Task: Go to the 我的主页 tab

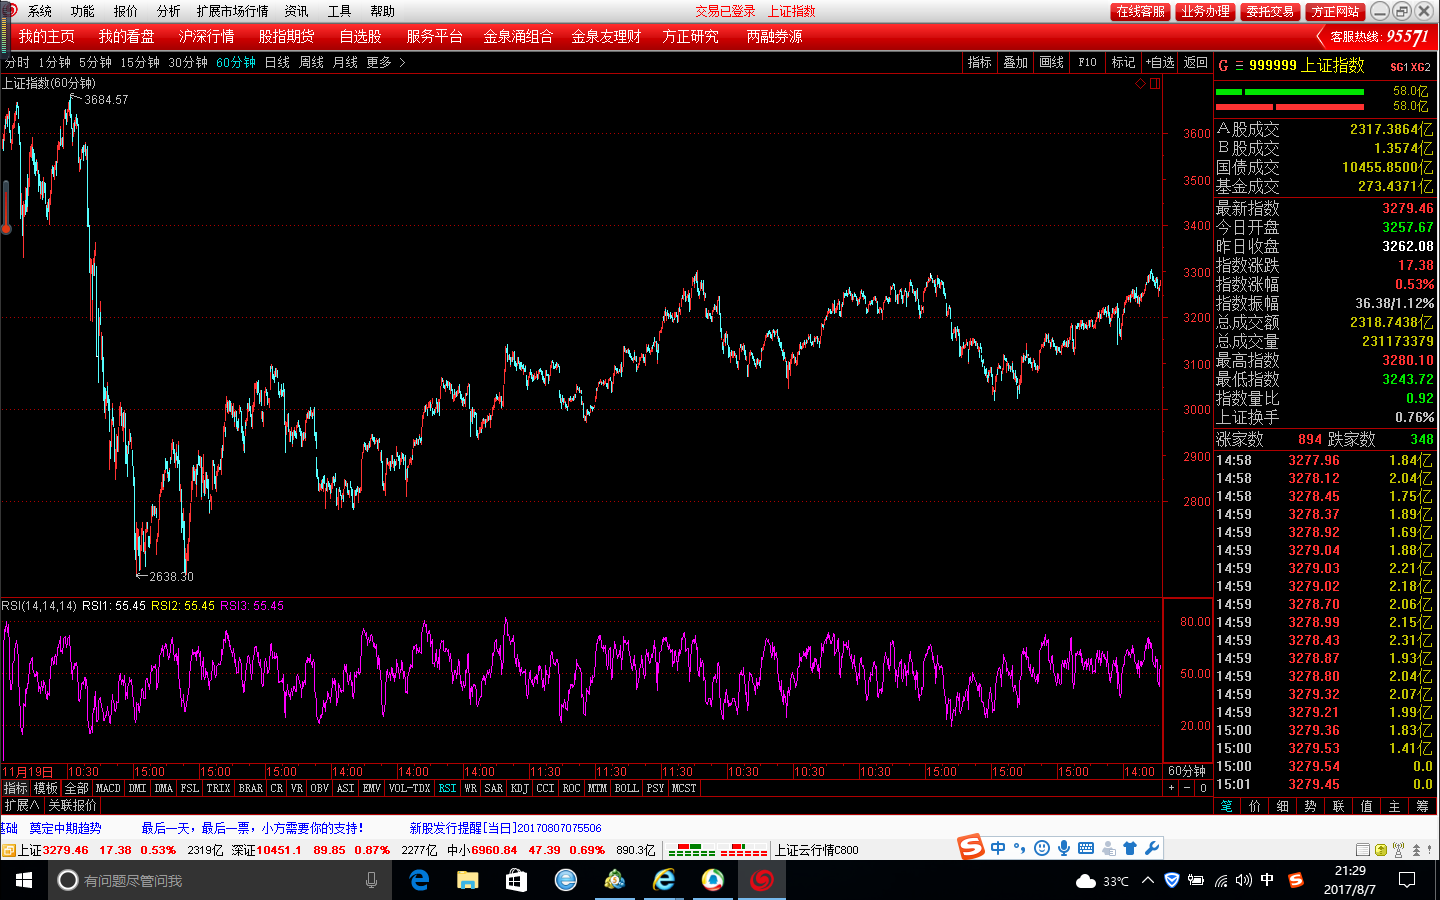Action: 46,36
